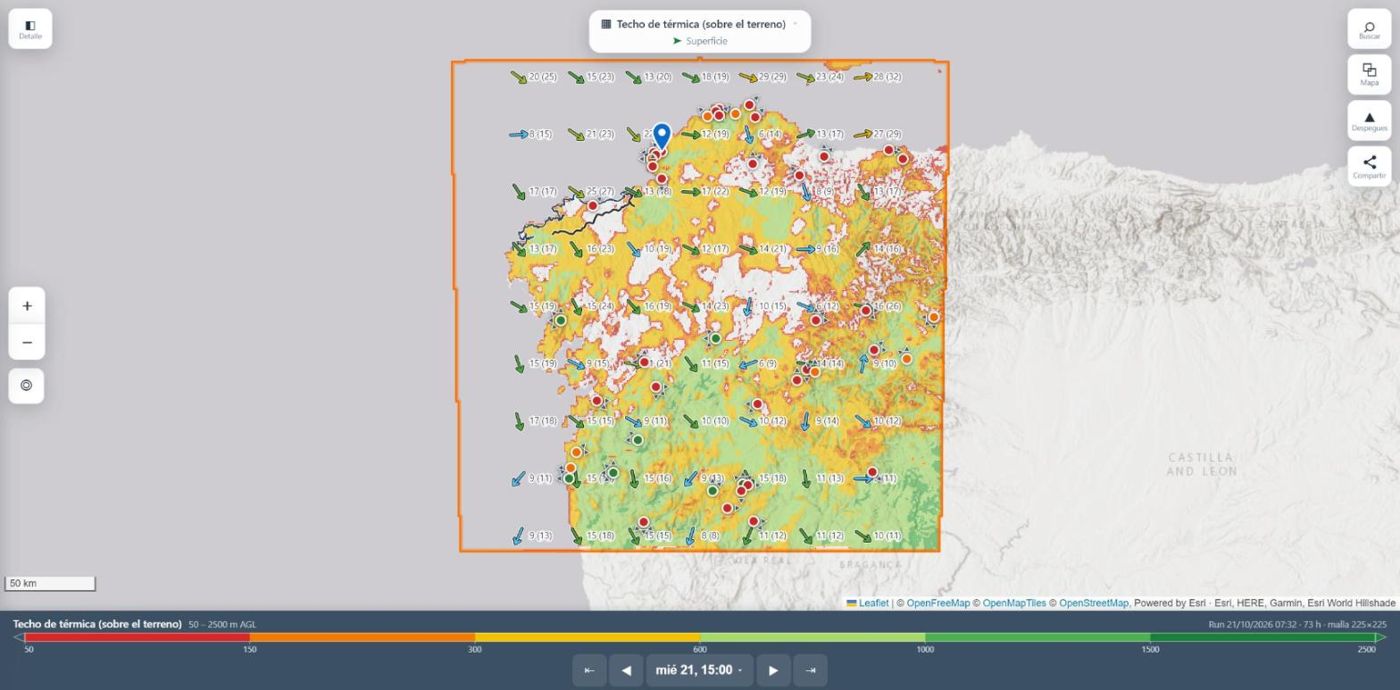Open the Buscar search tool
The width and height of the screenshot is (1400, 690).
point(1369,29)
